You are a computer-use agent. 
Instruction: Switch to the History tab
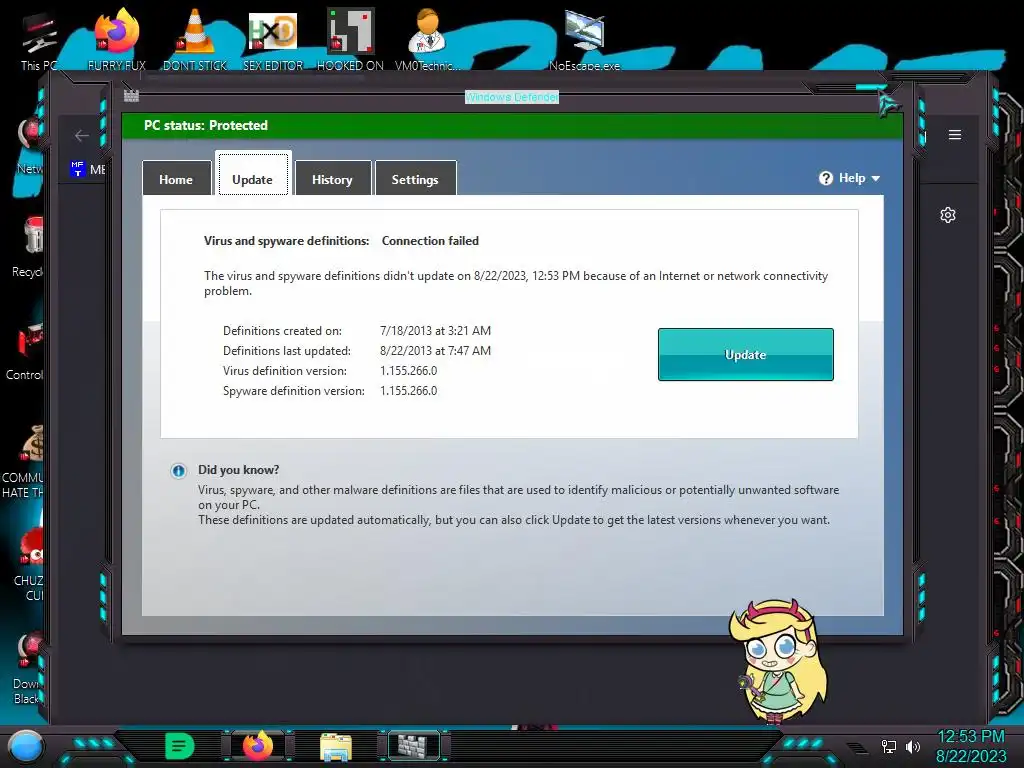pos(332,179)
